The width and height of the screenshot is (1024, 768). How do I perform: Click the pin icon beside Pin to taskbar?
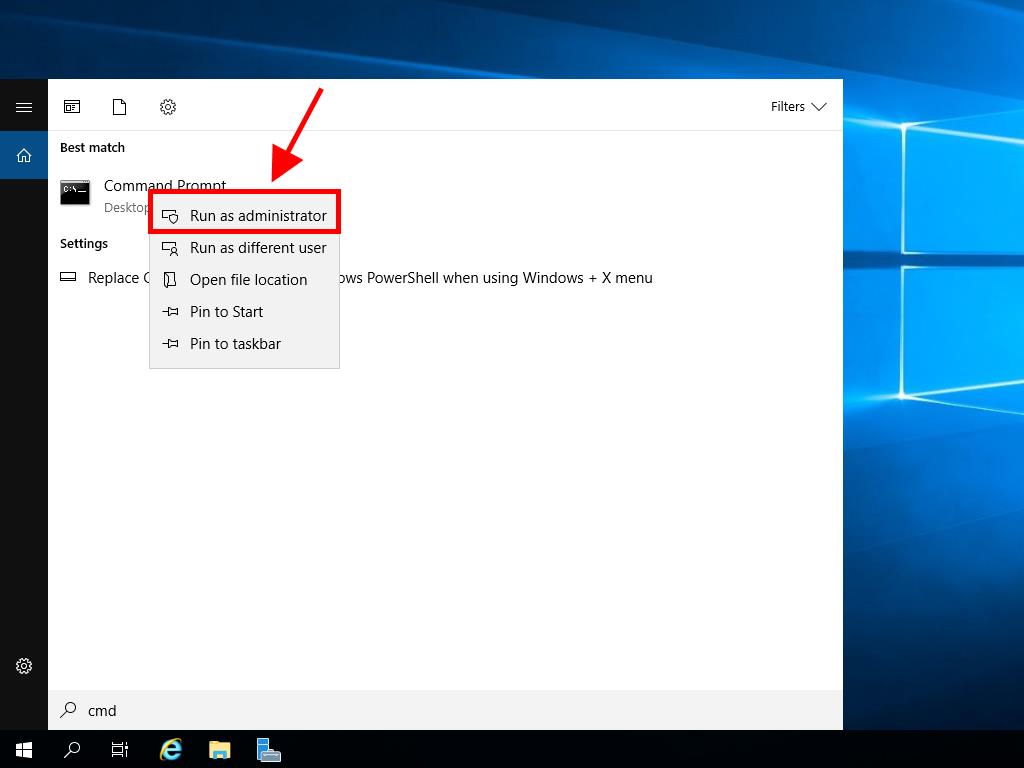point(170,344)
